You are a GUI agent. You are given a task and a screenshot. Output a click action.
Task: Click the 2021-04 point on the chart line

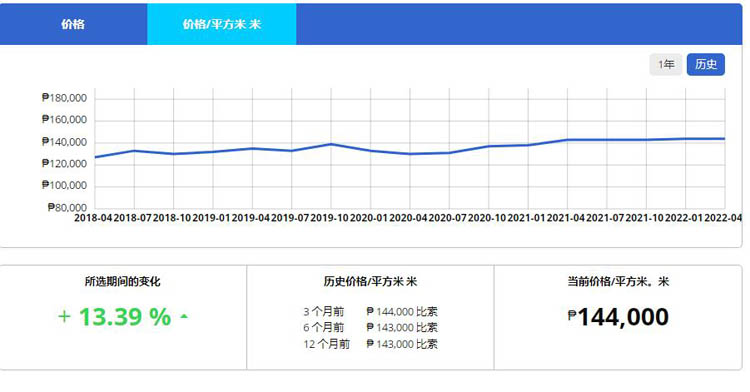567,140
